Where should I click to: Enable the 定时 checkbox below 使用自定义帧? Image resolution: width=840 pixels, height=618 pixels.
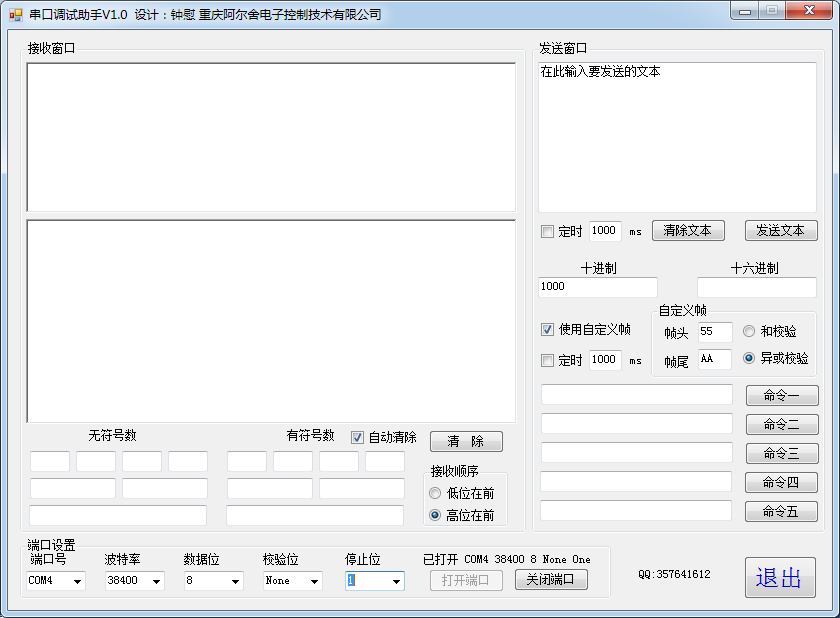(x=547, y=360)
